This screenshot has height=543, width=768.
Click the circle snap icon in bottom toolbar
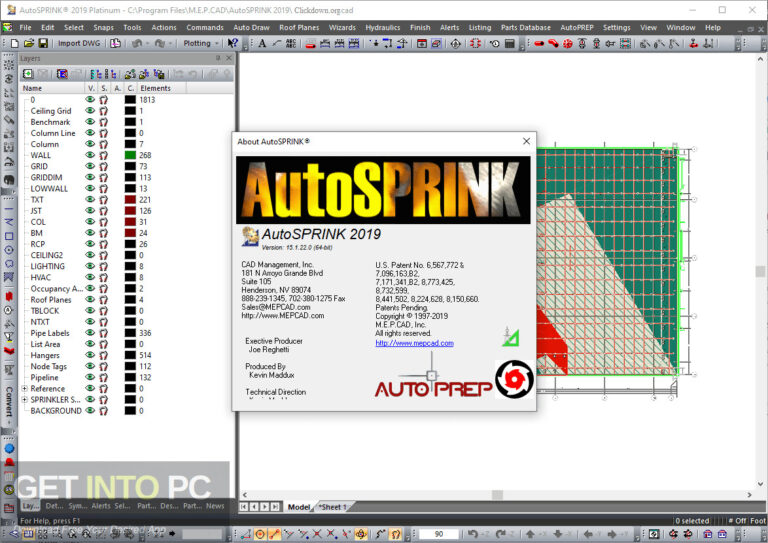(260, 534)
